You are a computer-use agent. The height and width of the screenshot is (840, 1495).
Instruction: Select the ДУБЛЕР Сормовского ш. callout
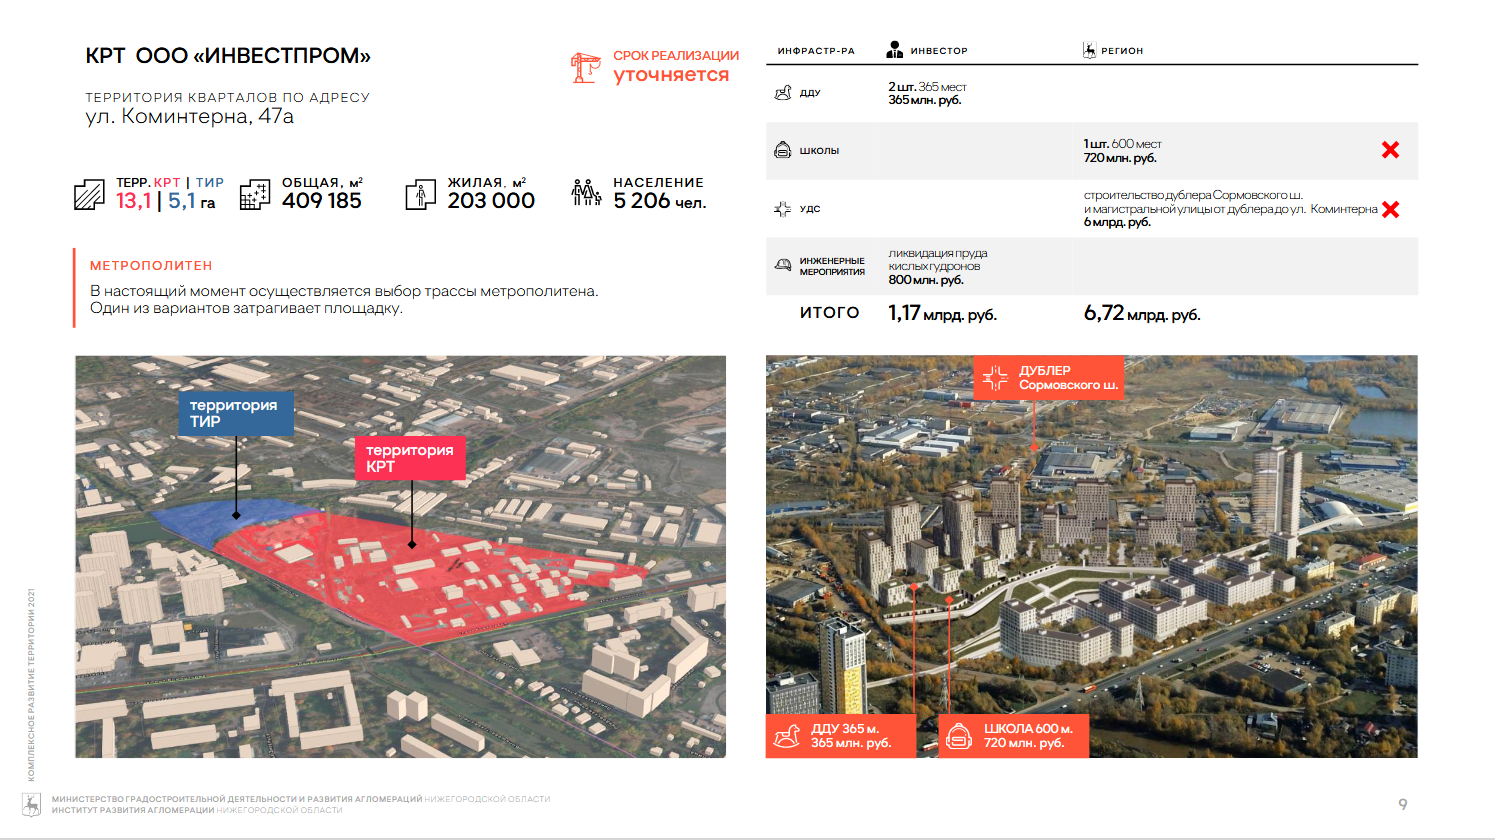[1048, 378]
